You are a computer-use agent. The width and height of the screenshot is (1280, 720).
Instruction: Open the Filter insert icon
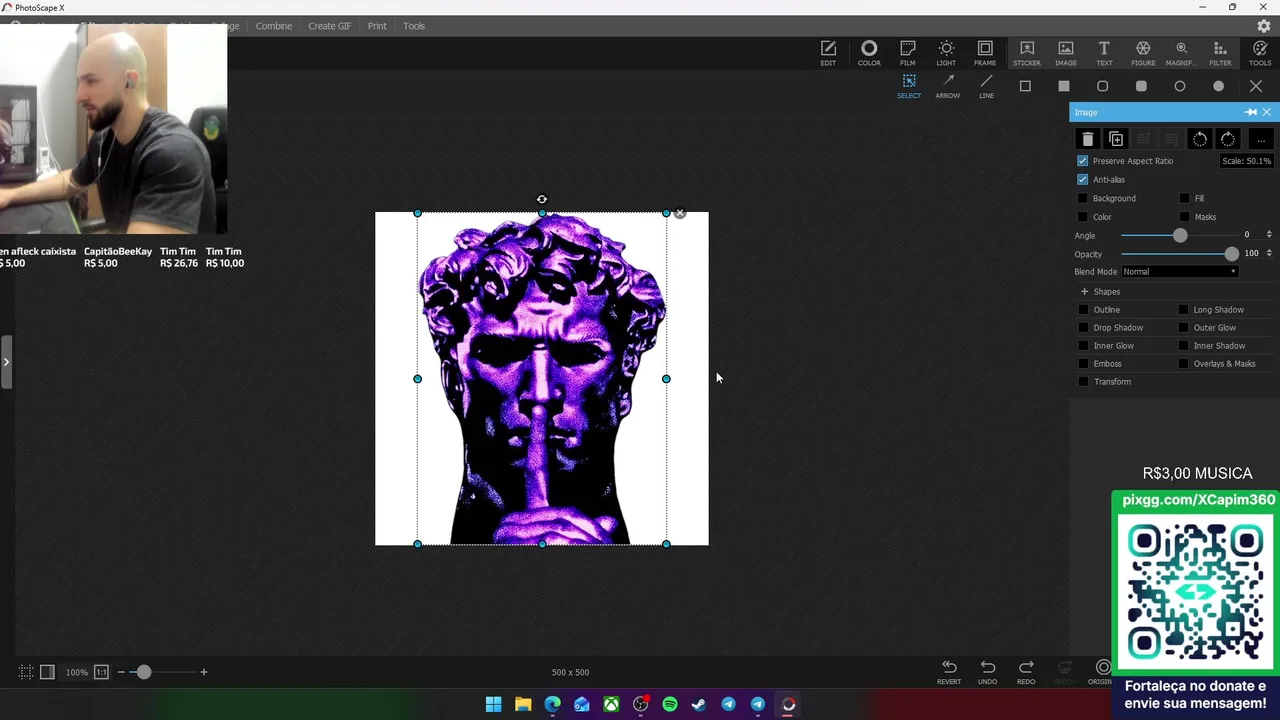click(x=1220, y=53)
